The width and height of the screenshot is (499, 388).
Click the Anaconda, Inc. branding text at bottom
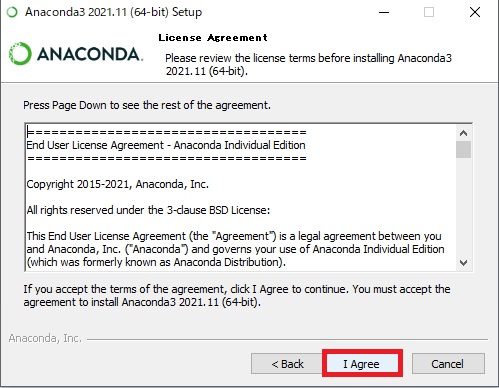(x=45, y=338)
